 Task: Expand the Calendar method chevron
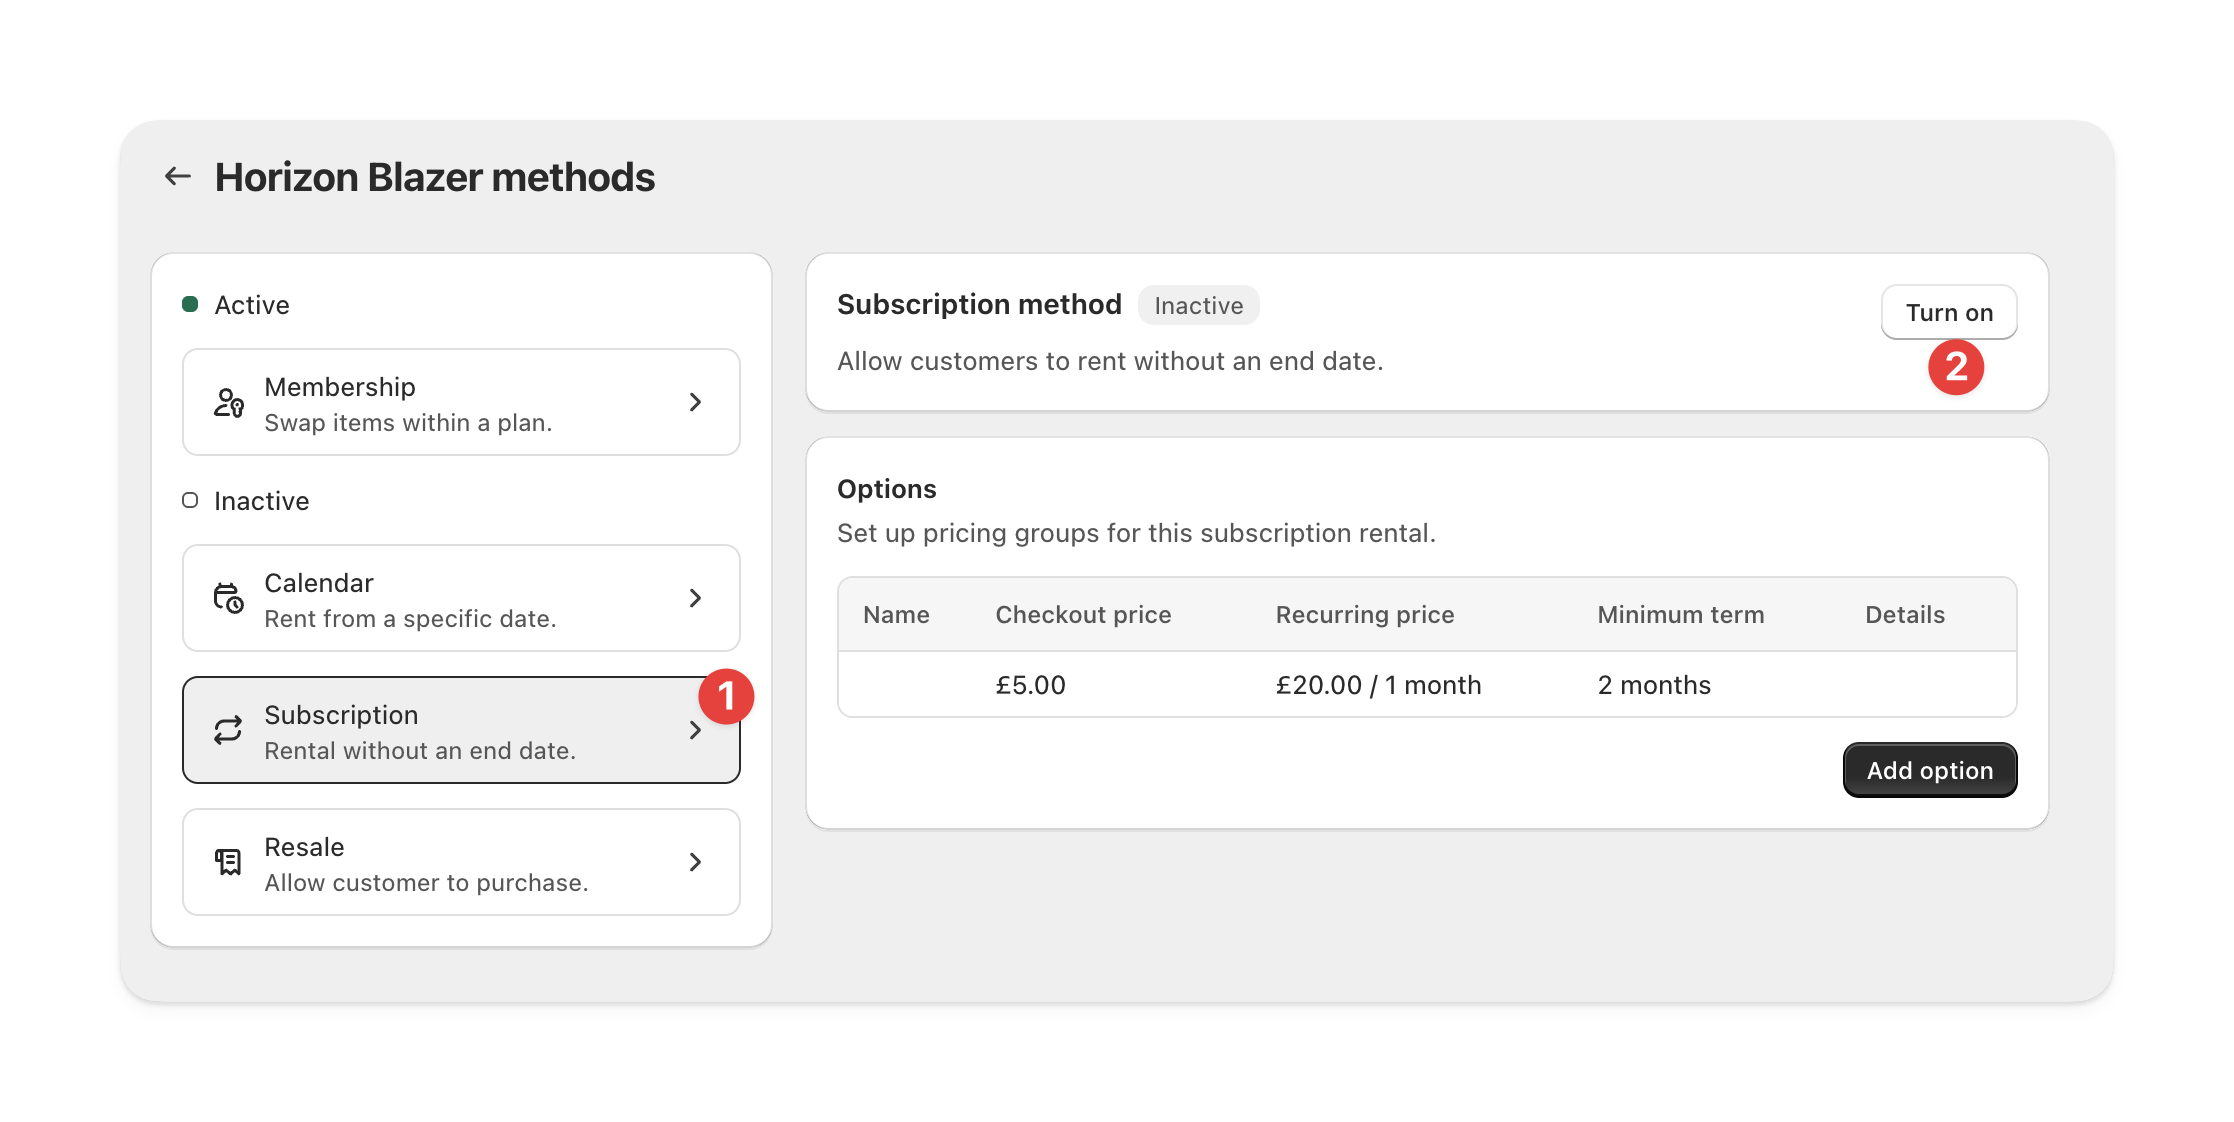point(696,598)
